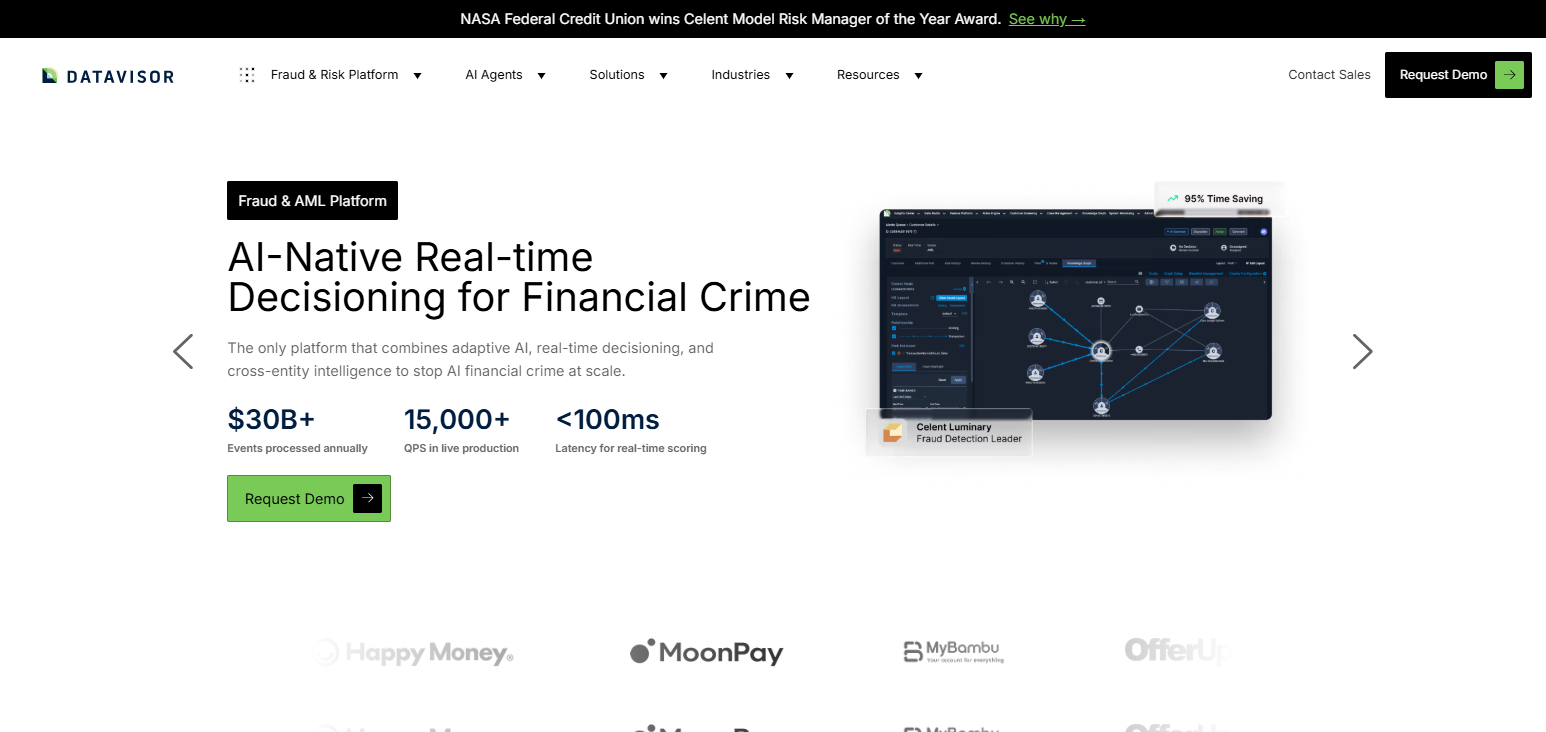The image size is (1546, 732).
Task: Click the MoonPay customer logo
Action: click(706, 653)
